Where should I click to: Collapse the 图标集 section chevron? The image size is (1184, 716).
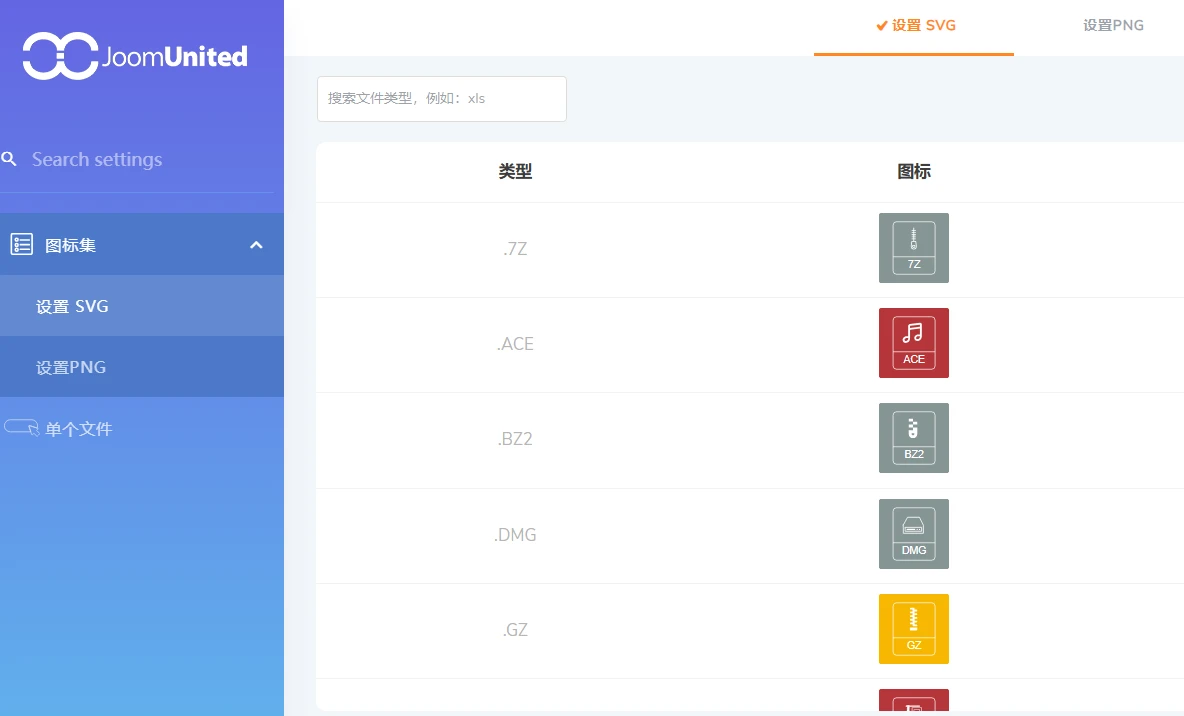point(256,244)
